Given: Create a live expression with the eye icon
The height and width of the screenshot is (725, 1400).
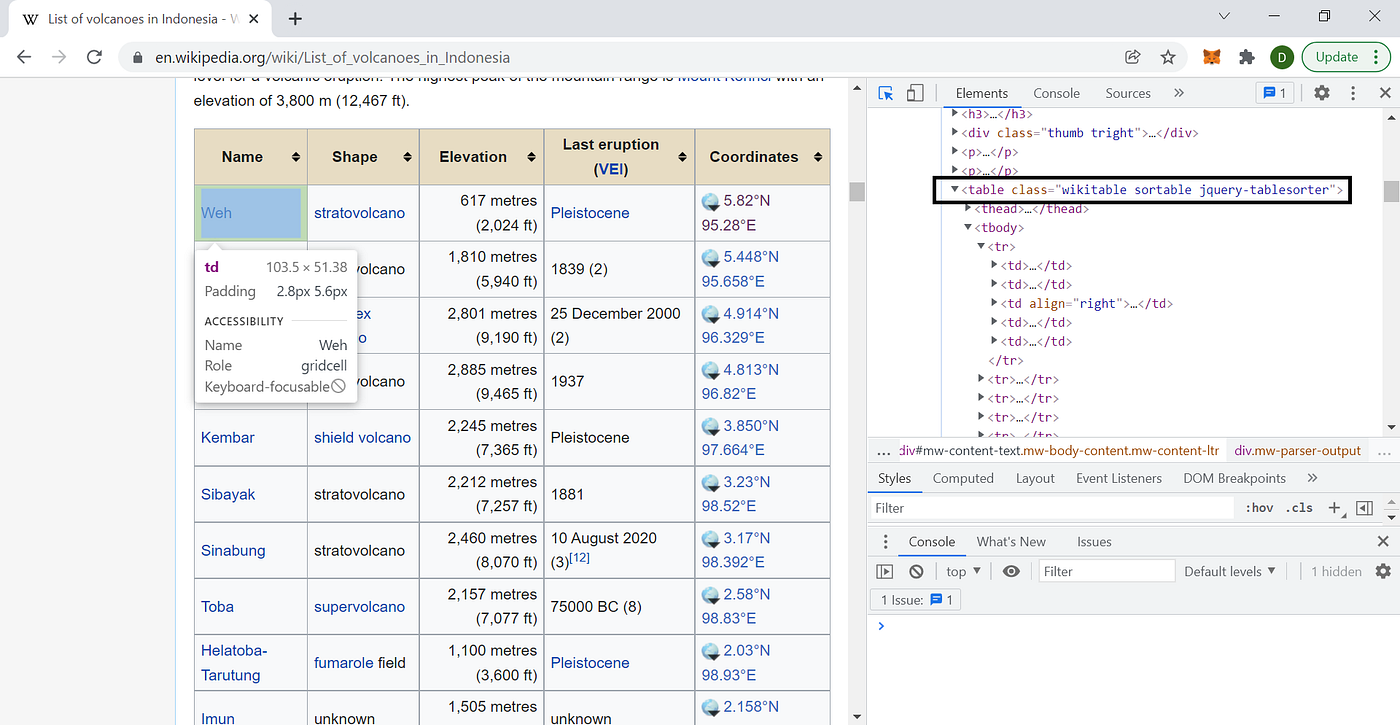Looking at the screenshot, I should tap(1011, 570).
